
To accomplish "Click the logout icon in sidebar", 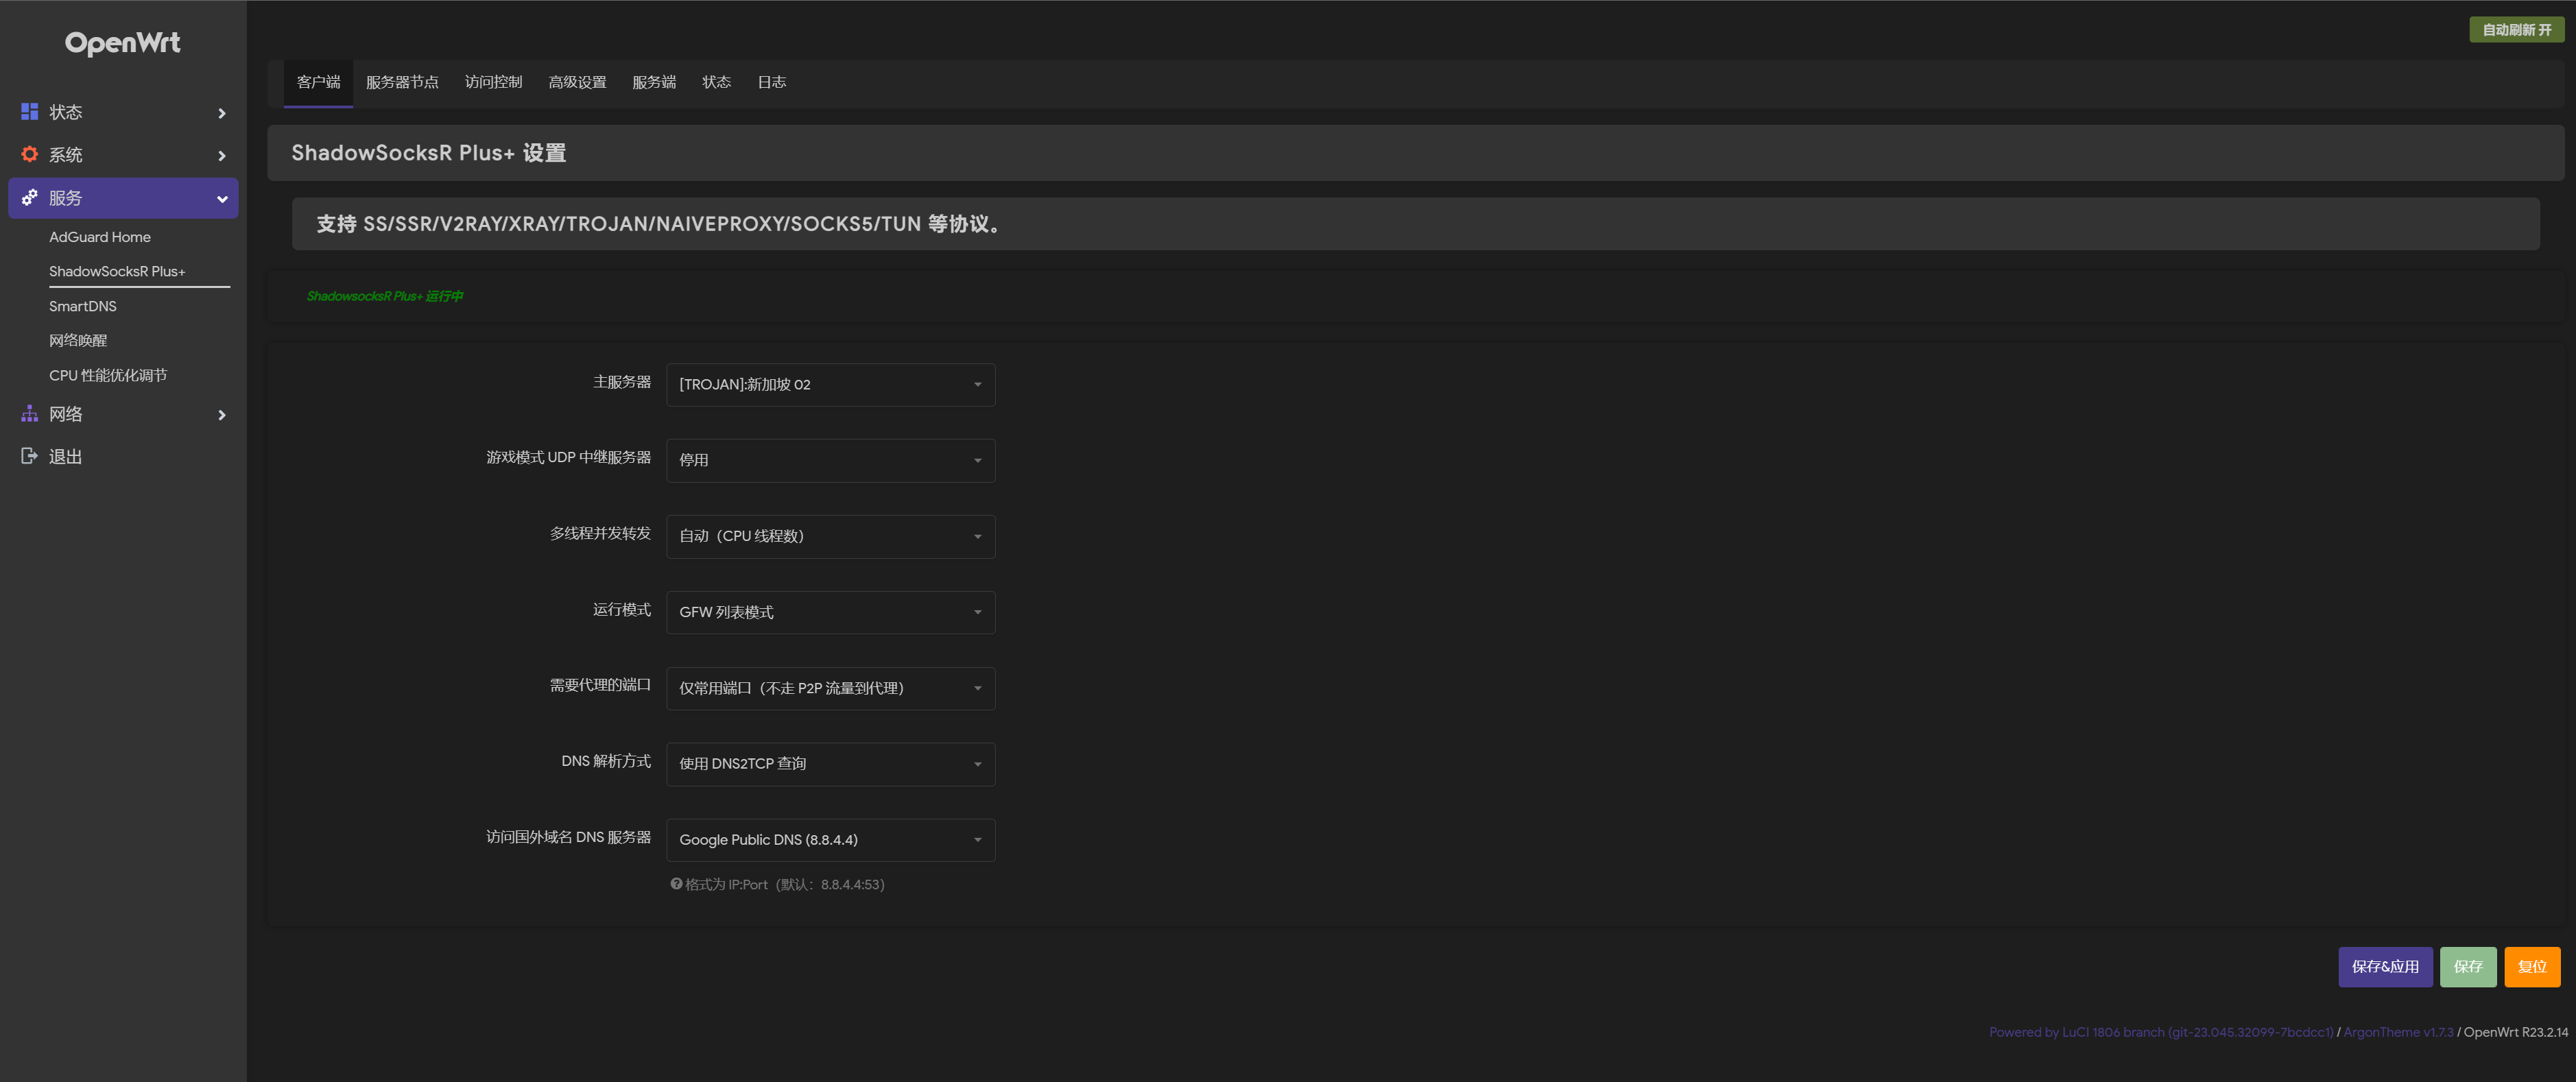I will point(30,457).
